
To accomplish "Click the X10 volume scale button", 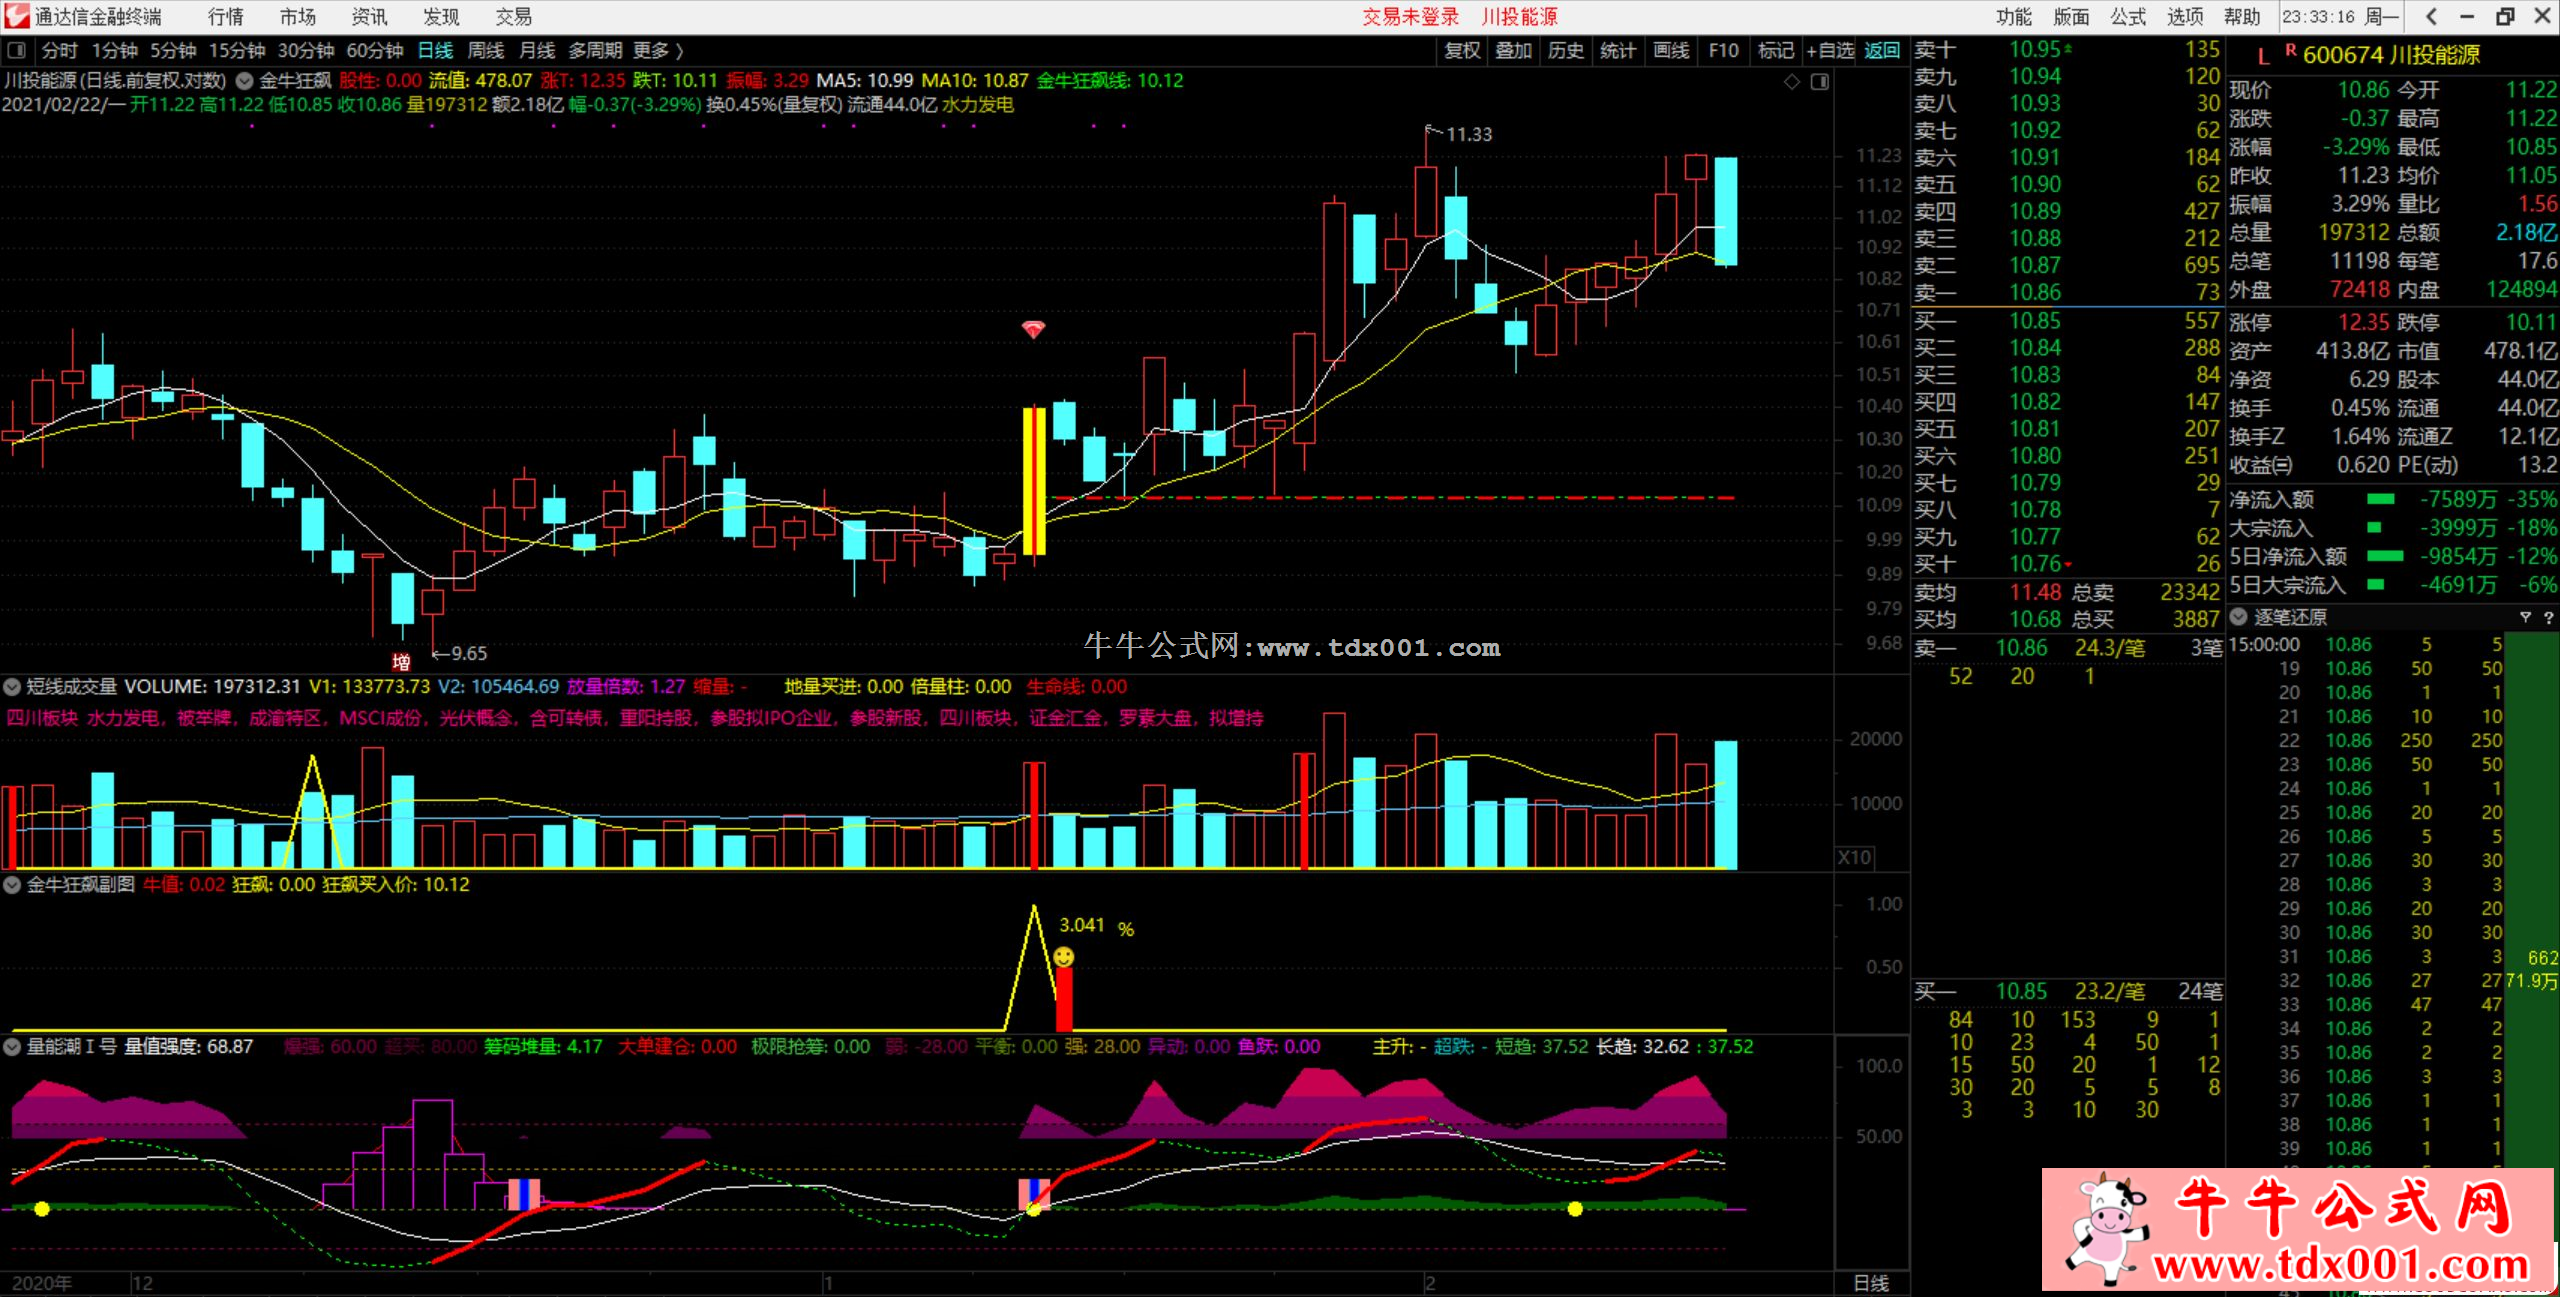I will tap(1854, 857).
